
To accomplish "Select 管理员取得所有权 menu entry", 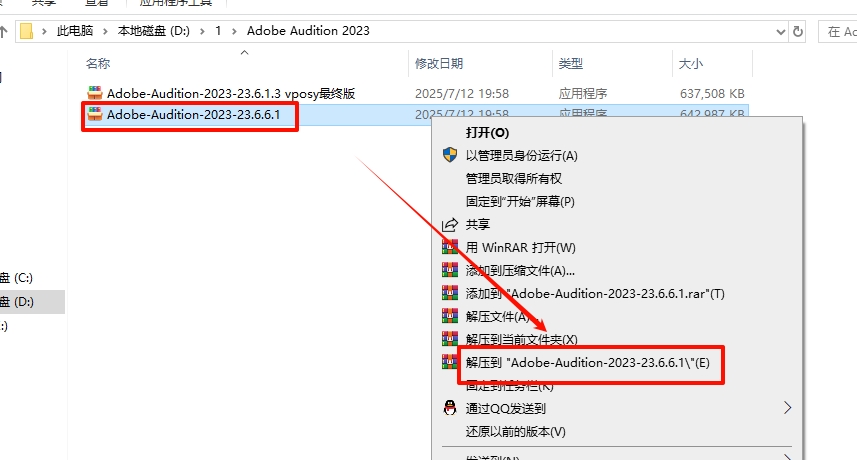I will 617,179.
